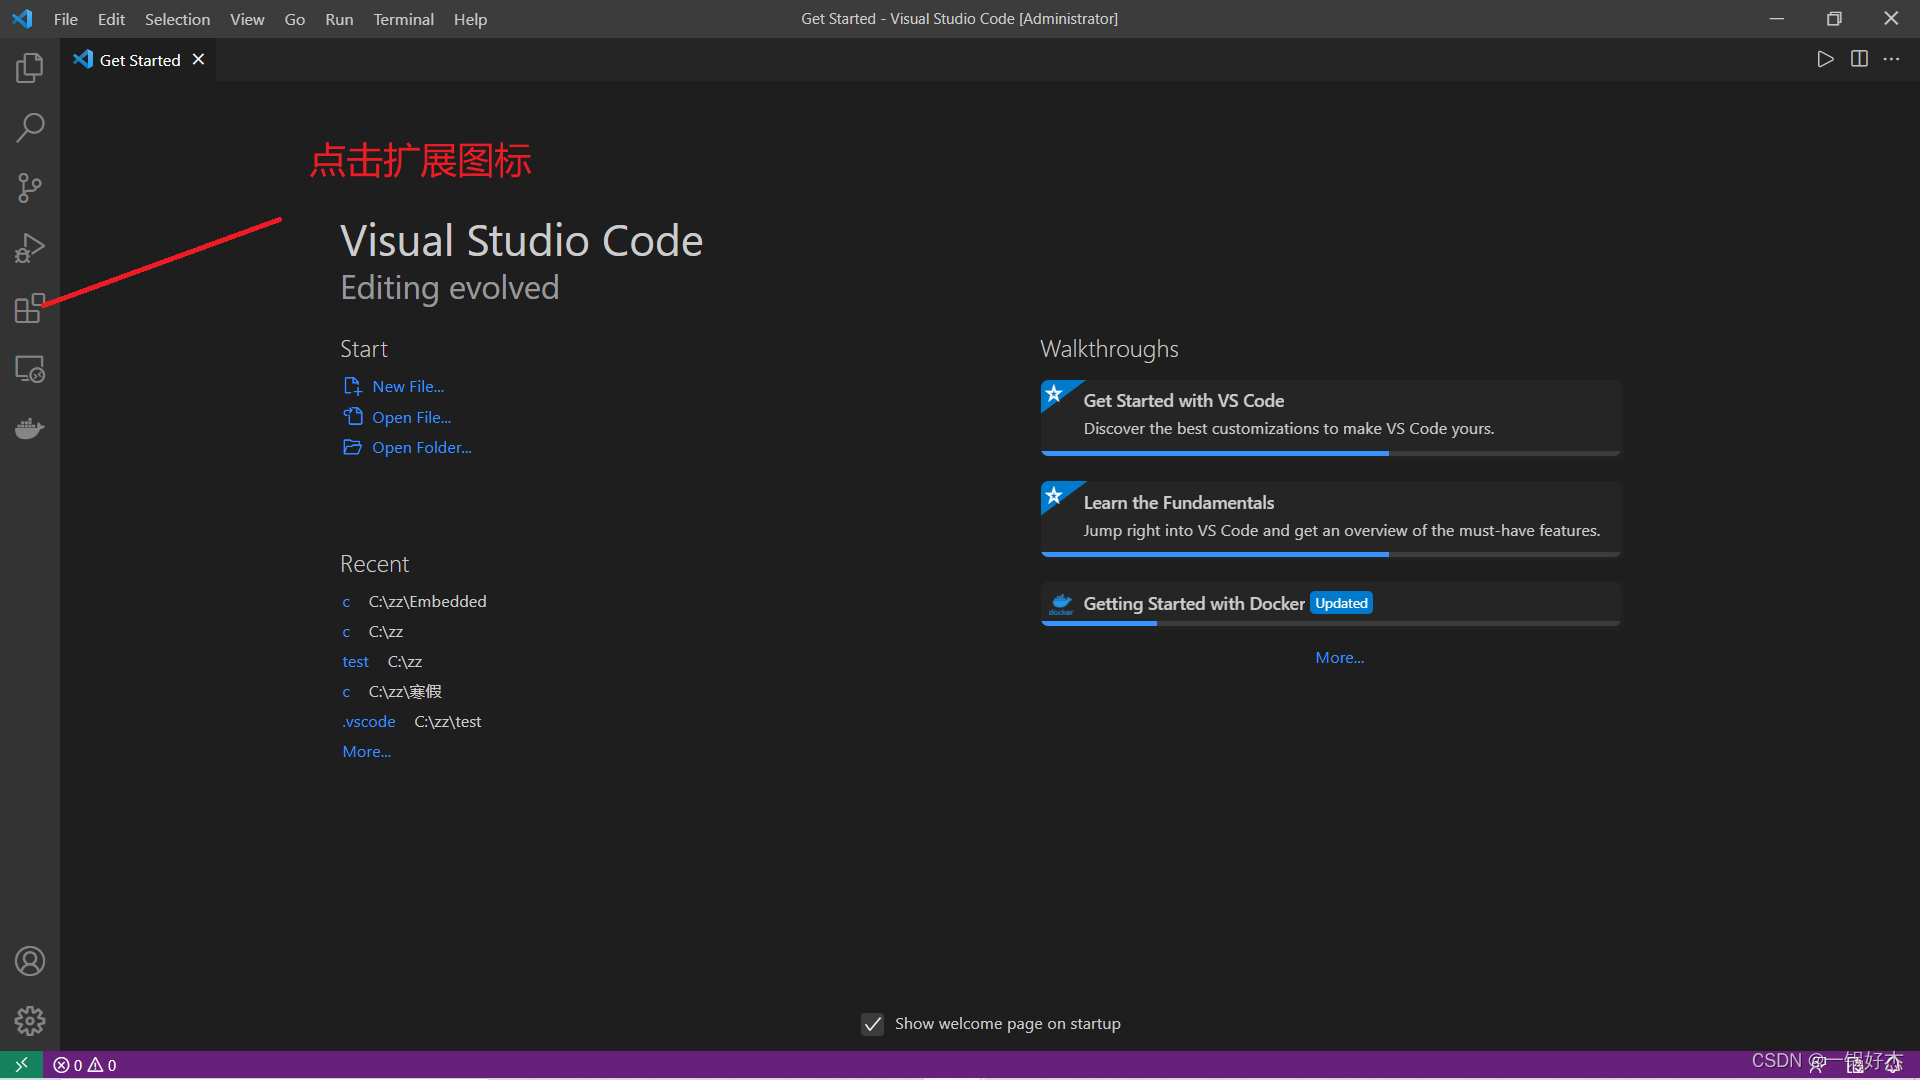Click the Open File icon
This screenshot has height=1080, width=1920.
pos(352,416)
